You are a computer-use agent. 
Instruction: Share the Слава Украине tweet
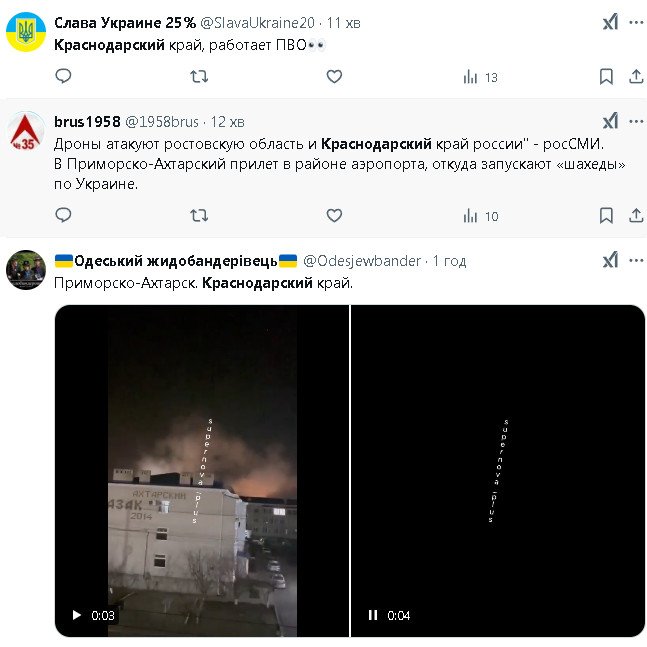coord(636,77)
